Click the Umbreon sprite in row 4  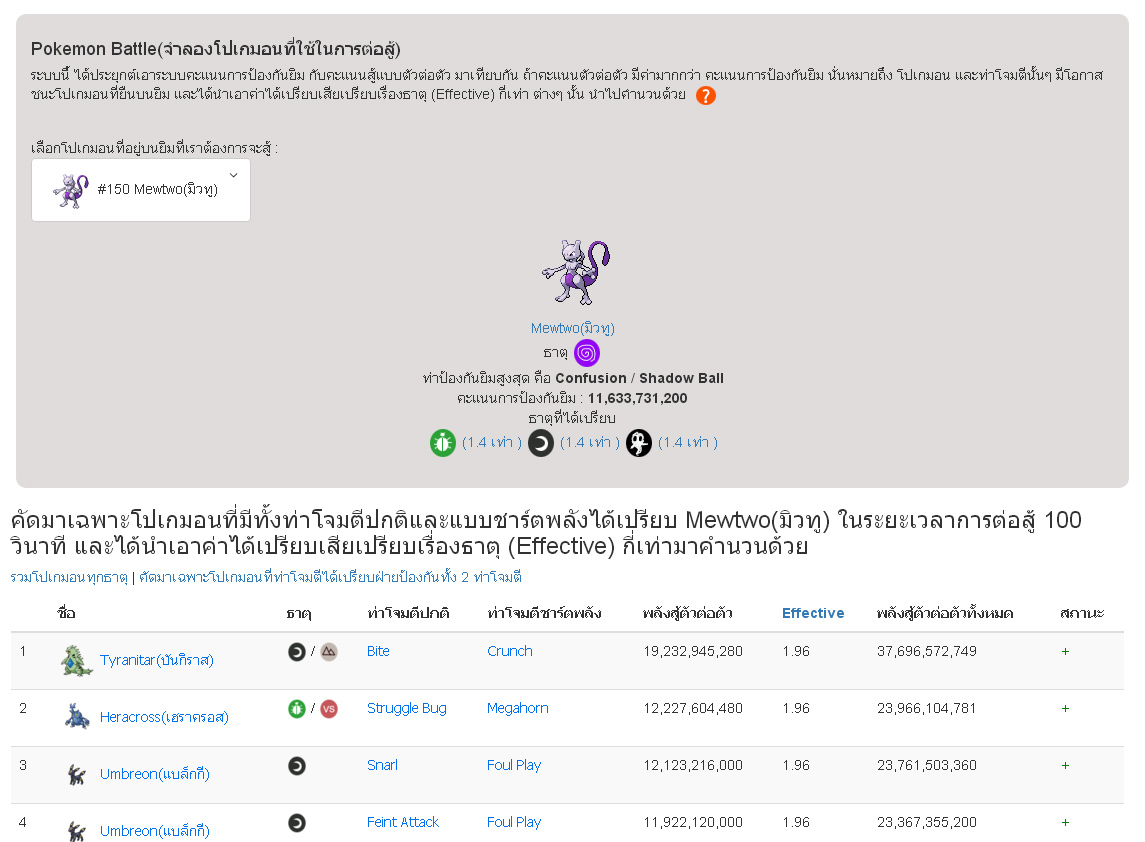pos(76,831)
